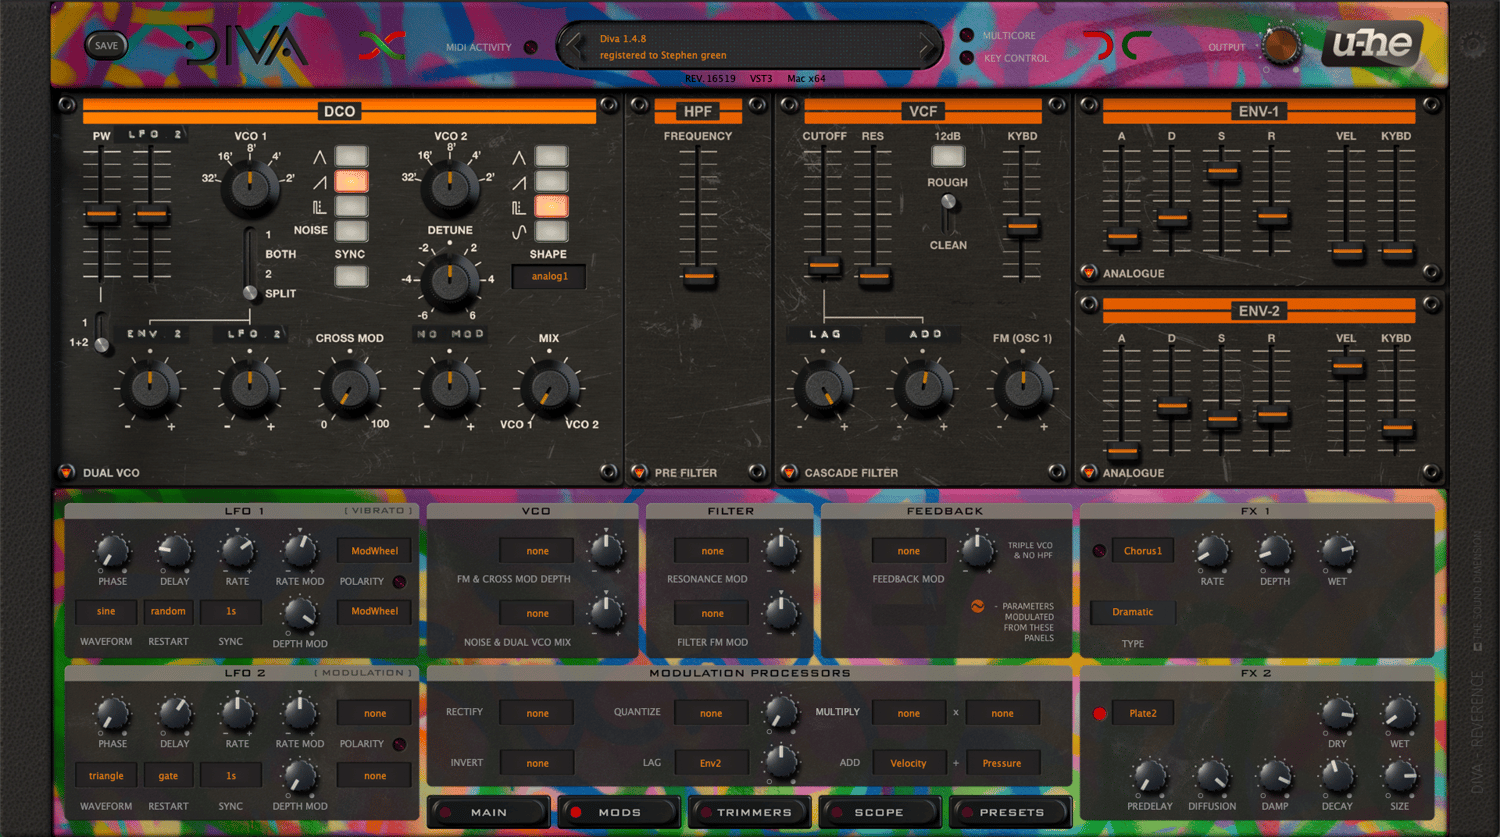The height and width of the screenshot is (837, 1500).
Task: Toggle the KEY CONTROL indicator
Action: (967, 58)
